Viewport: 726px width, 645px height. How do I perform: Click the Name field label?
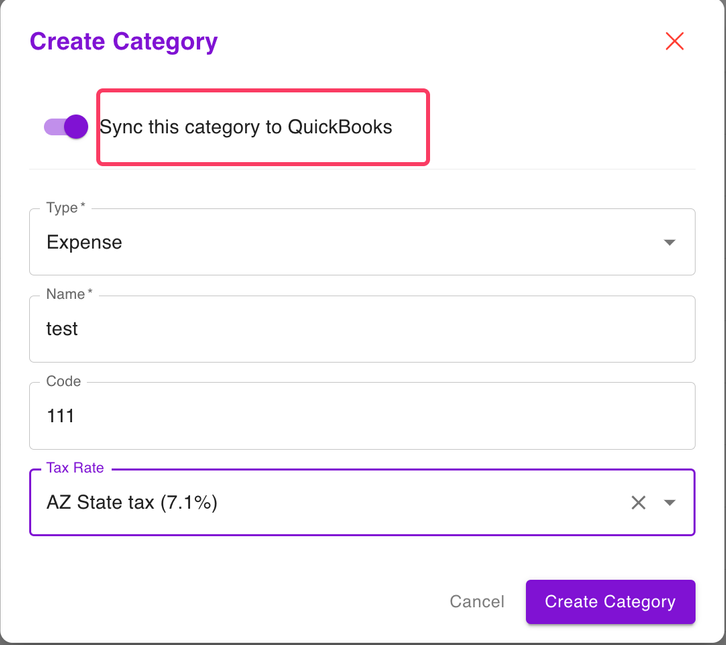point(65,295)
